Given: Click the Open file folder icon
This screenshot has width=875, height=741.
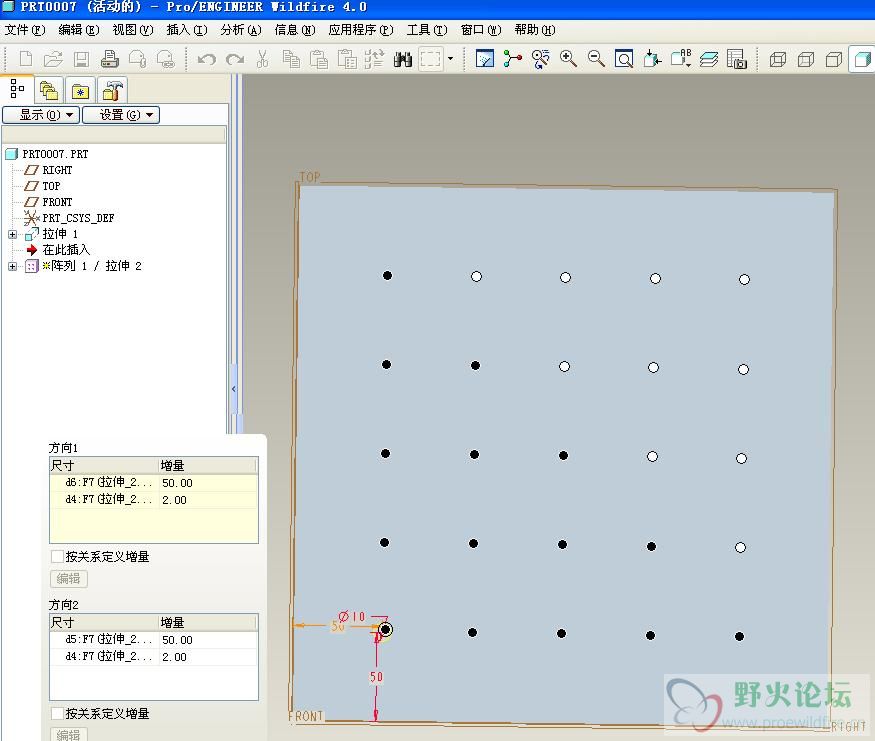Looking at the screenshot, I should 54,59.
